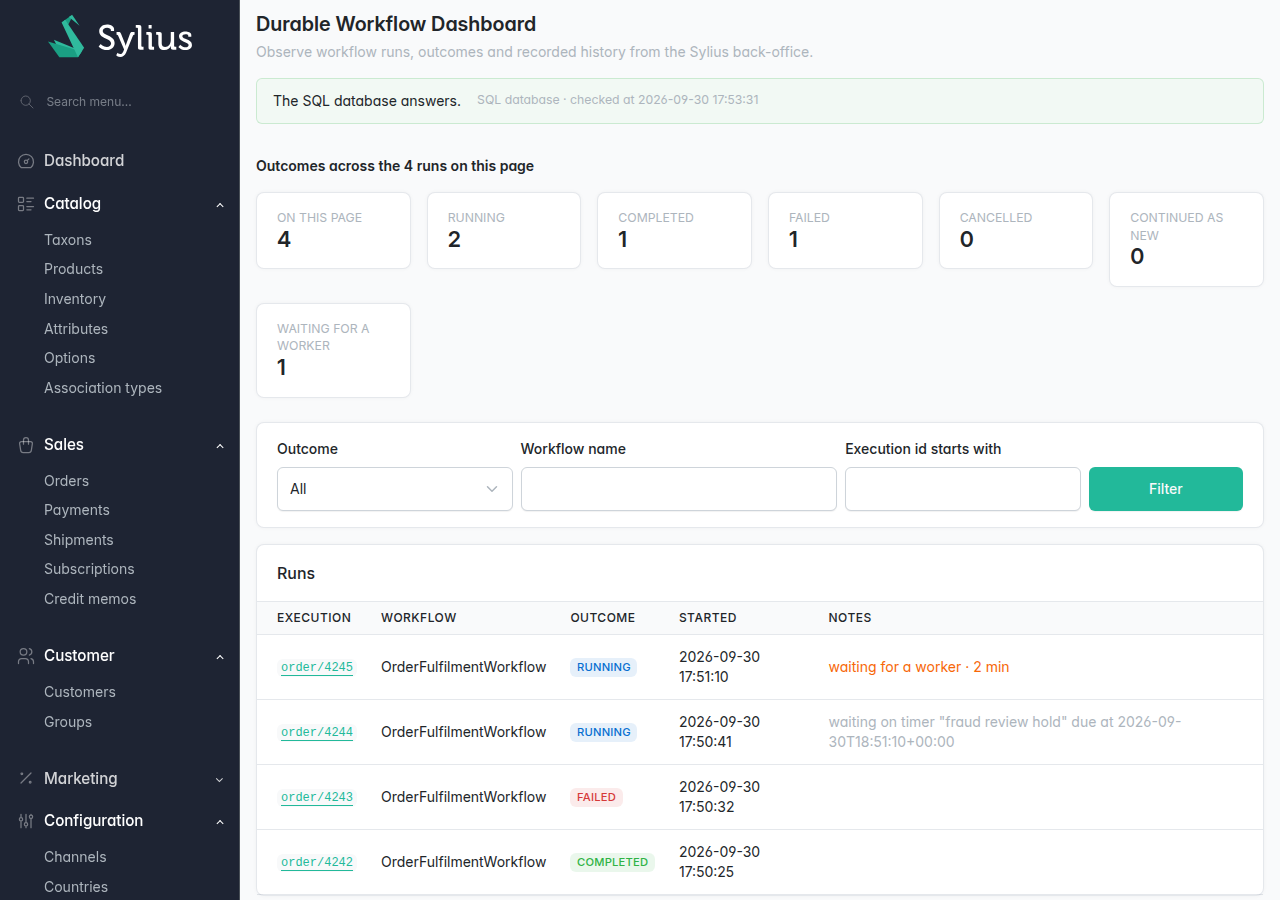Open Groups under Customer

coord(68,722)
